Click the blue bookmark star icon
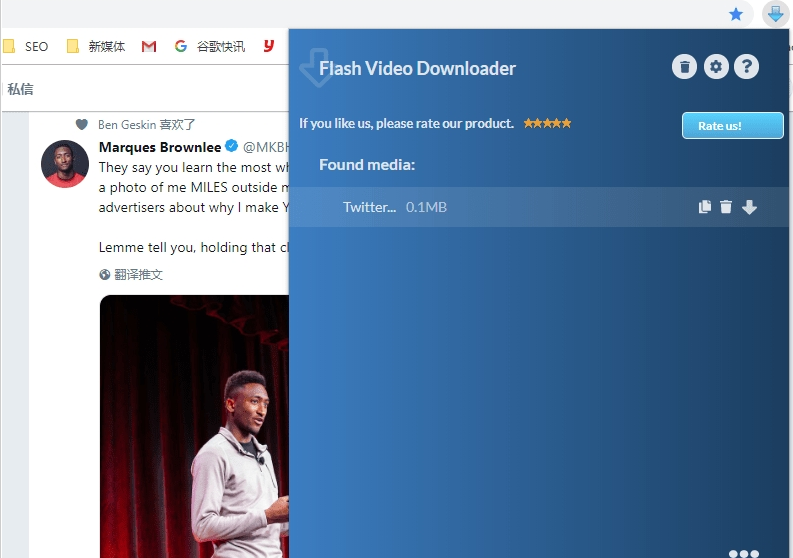 [x=736, y=14]
